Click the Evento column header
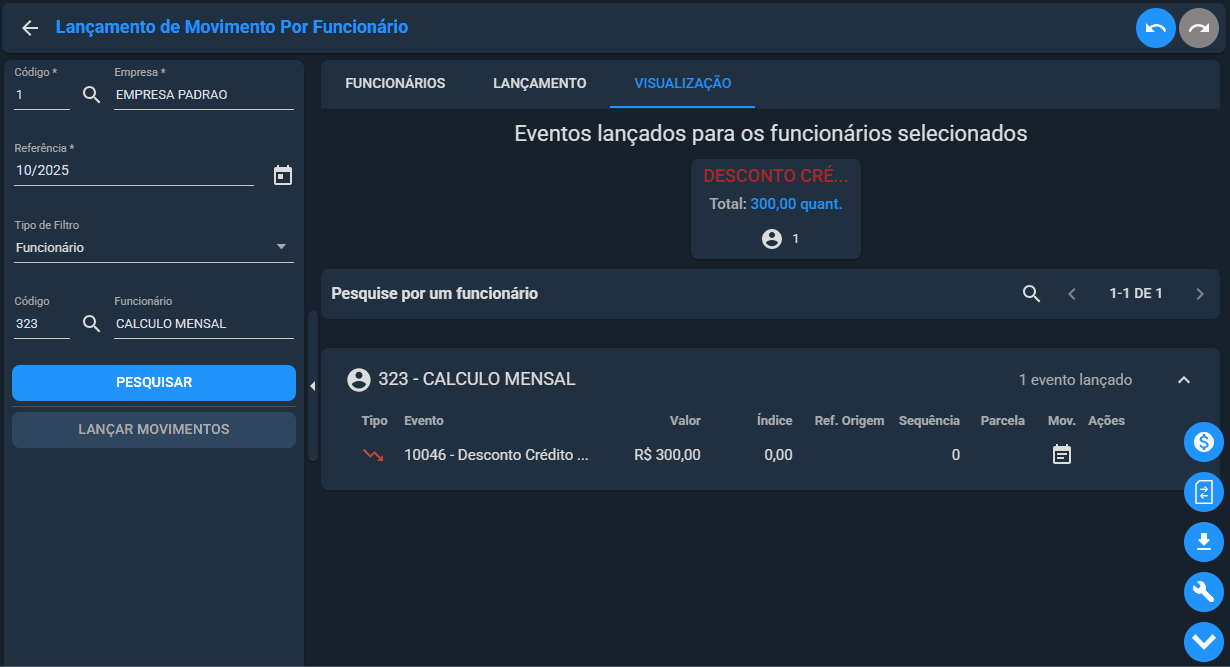The image size is (1230, 667). (x=424, y=421)
